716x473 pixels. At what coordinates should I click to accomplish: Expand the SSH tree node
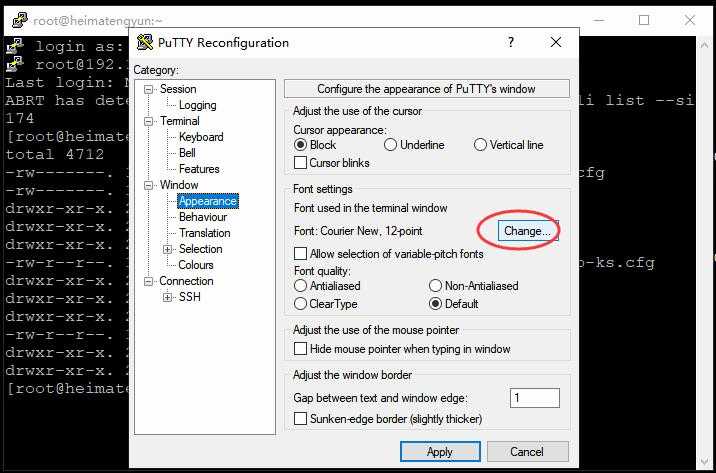(168, 297)
